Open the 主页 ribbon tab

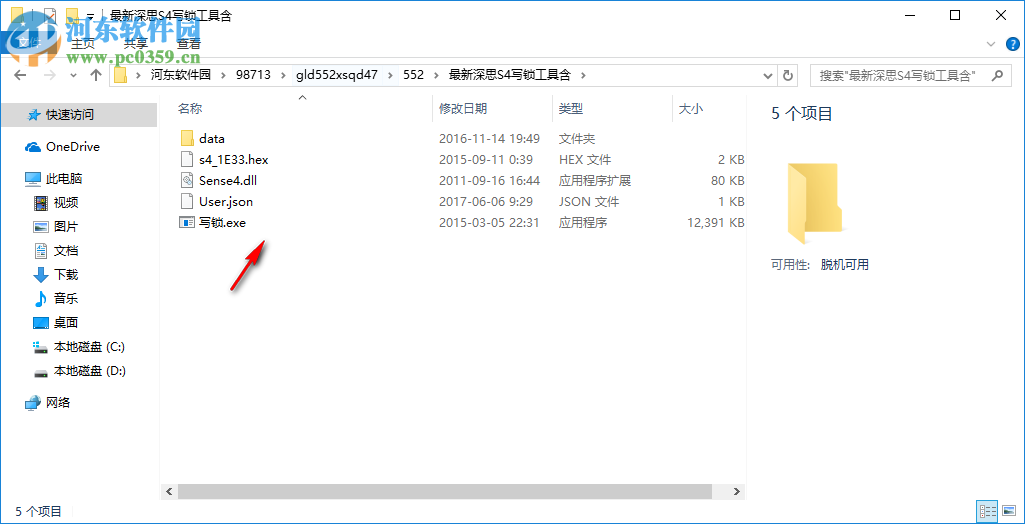84,44
